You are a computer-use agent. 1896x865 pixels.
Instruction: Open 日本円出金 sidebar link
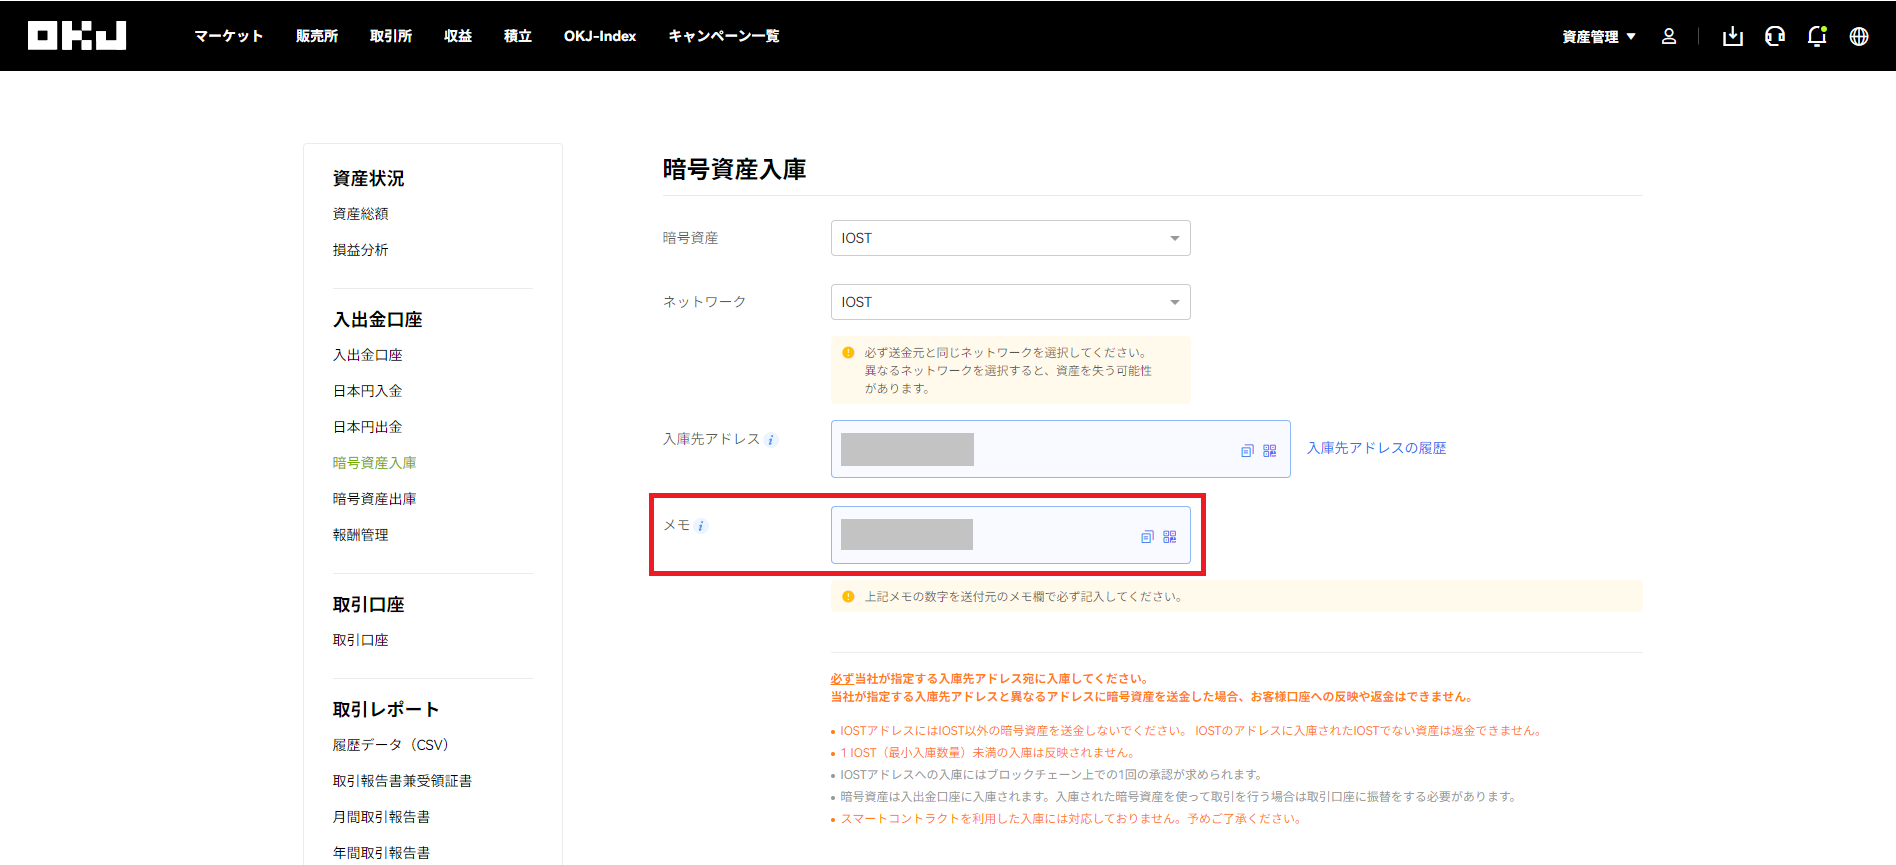click(x=368, y=427)
